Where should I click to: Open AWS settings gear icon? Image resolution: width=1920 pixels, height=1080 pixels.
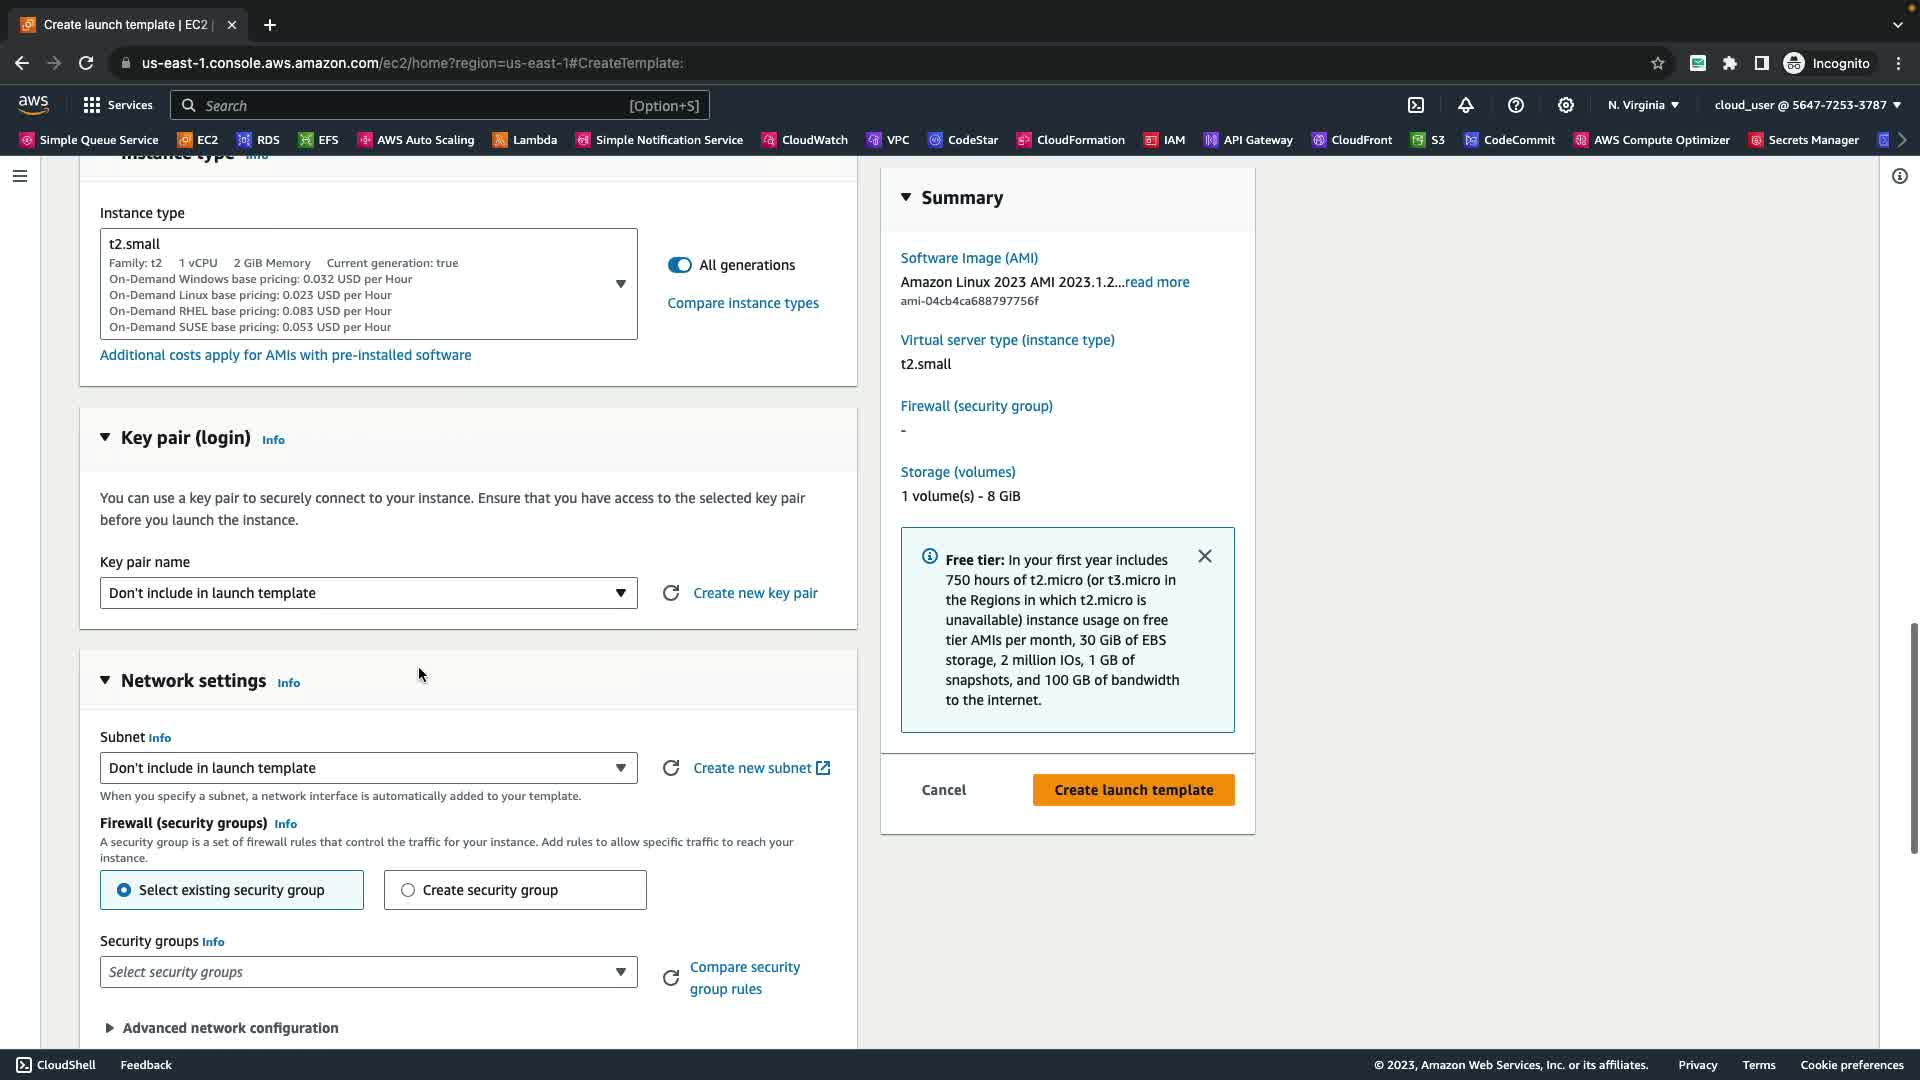(x=1566, y=105)
